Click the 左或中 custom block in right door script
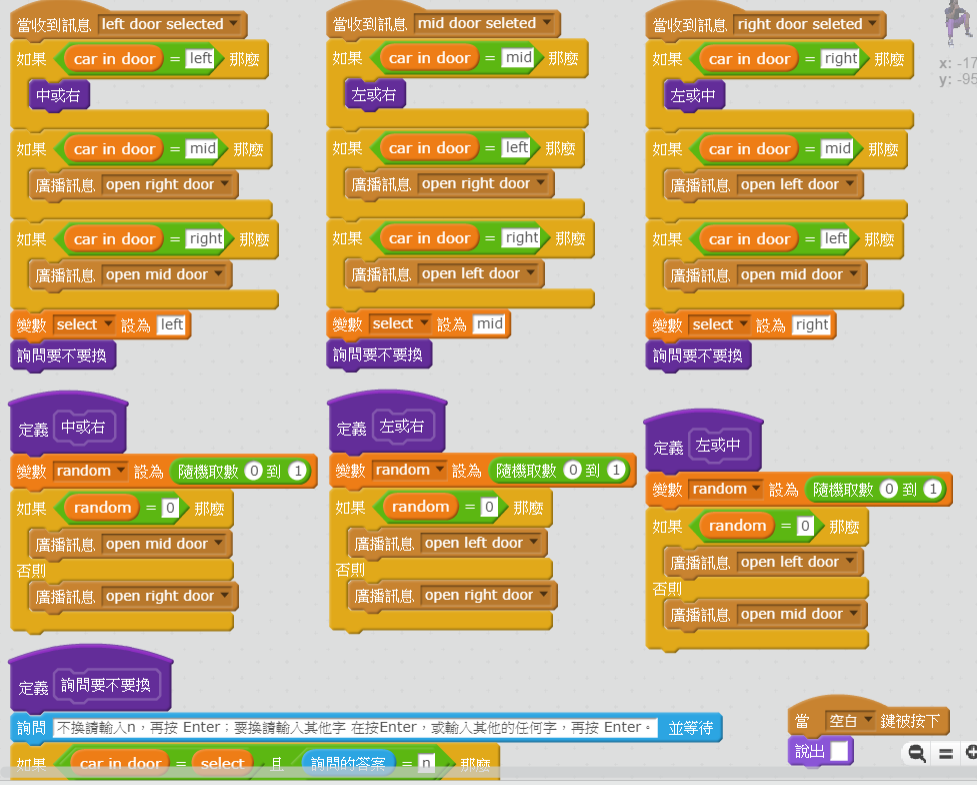The image size is (977, 785). [x=693, y=95]
